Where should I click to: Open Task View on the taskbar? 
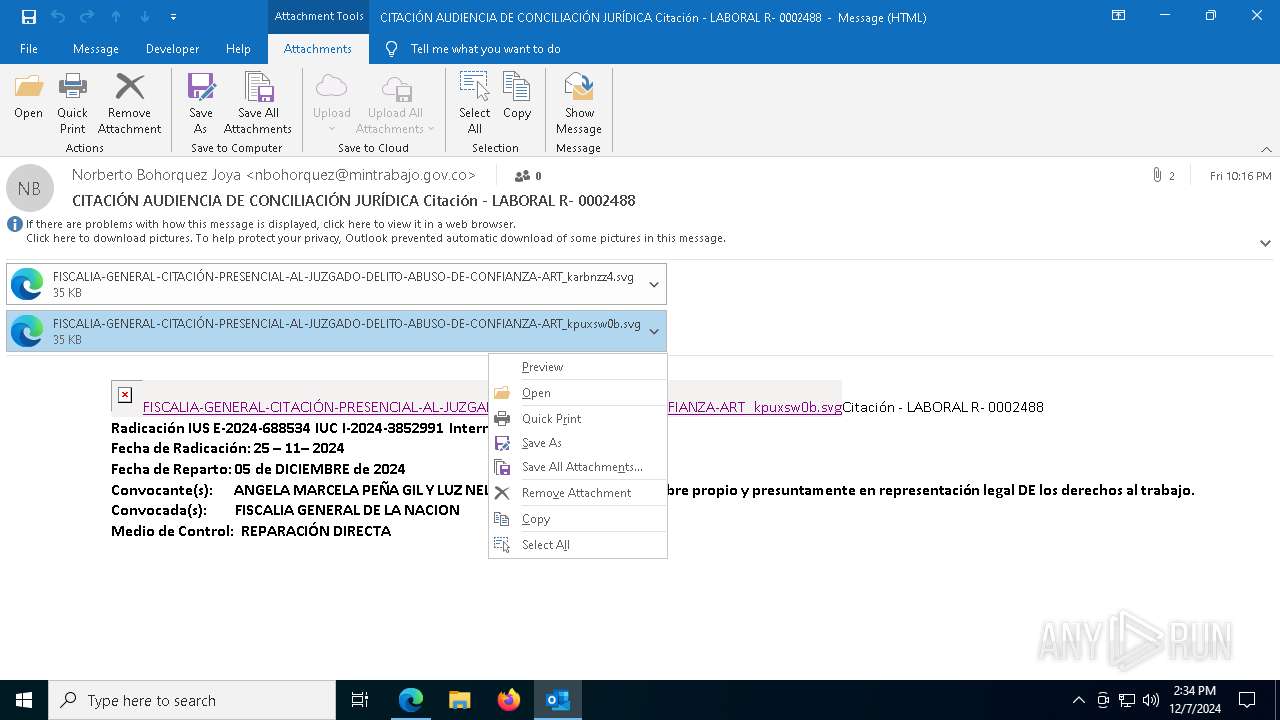tap(360, 700)
